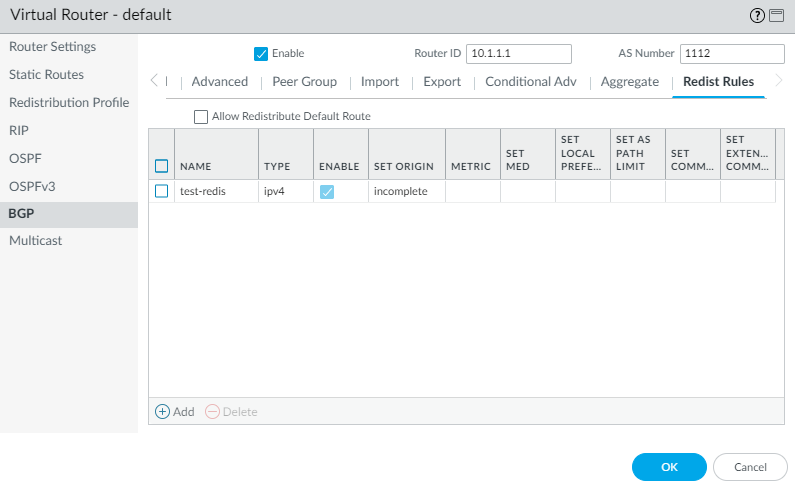This screenshot has width=795, height=495.
Task: Sort by the NAME column header
Action: click(x=216, y=154)
